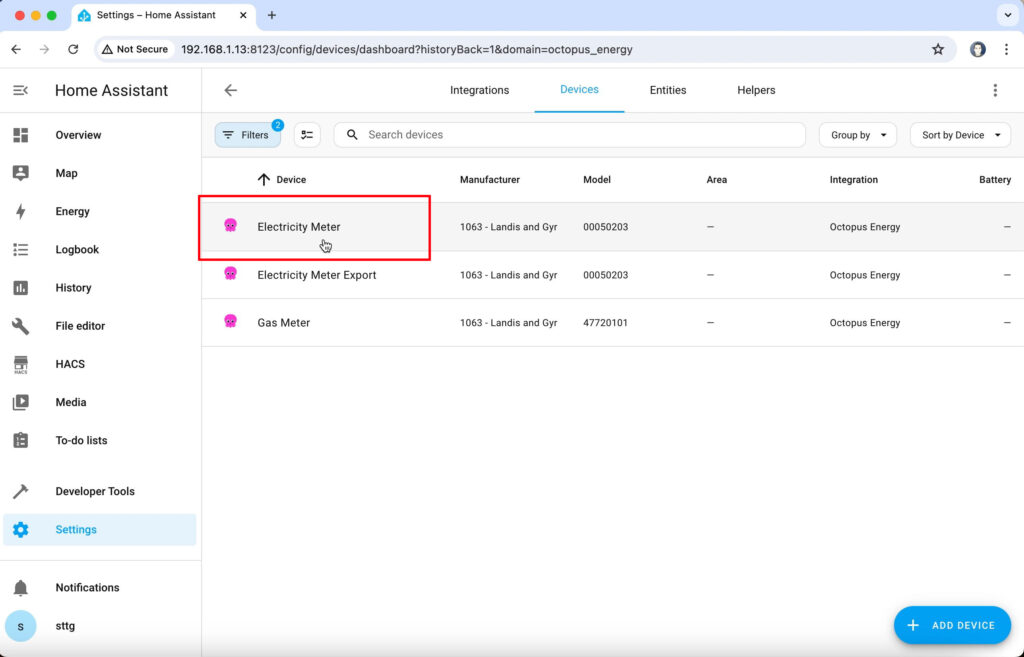The image size is (1024, 657).
Task: Open the three-dot overflow menu in Settings header
Action: [x=995, y=90]
